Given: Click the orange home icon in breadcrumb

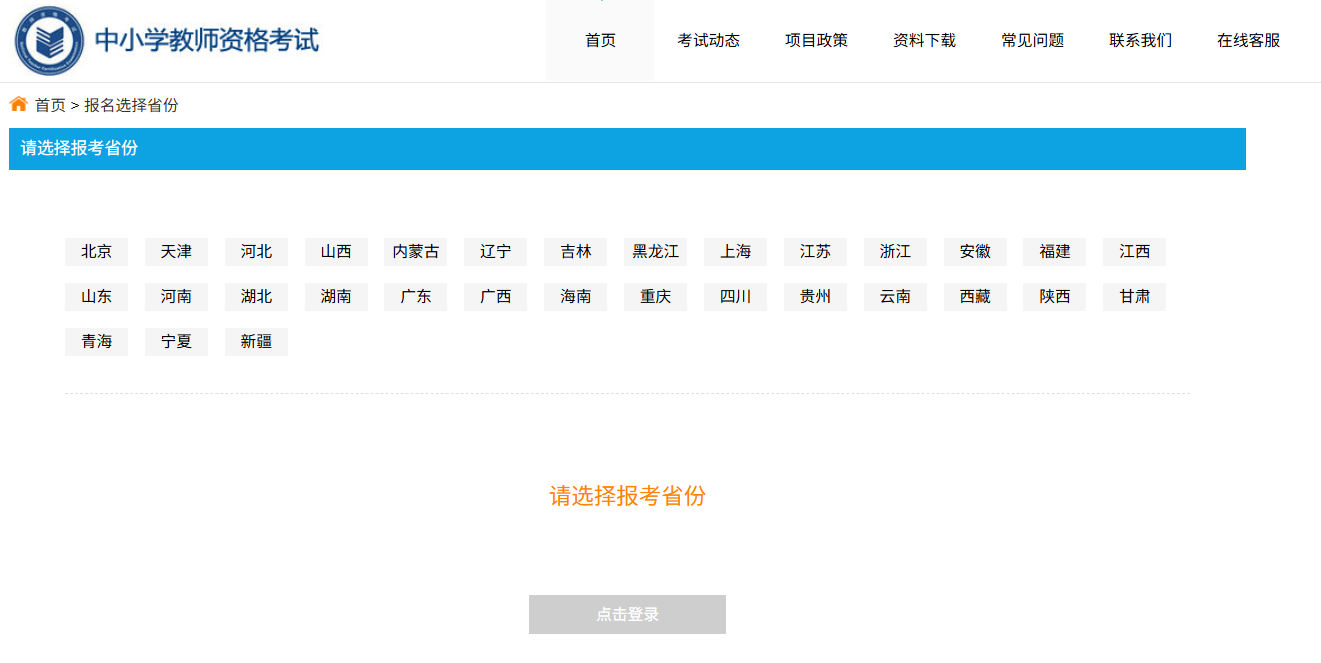Looking at the screenshot, I should point(19,104).
